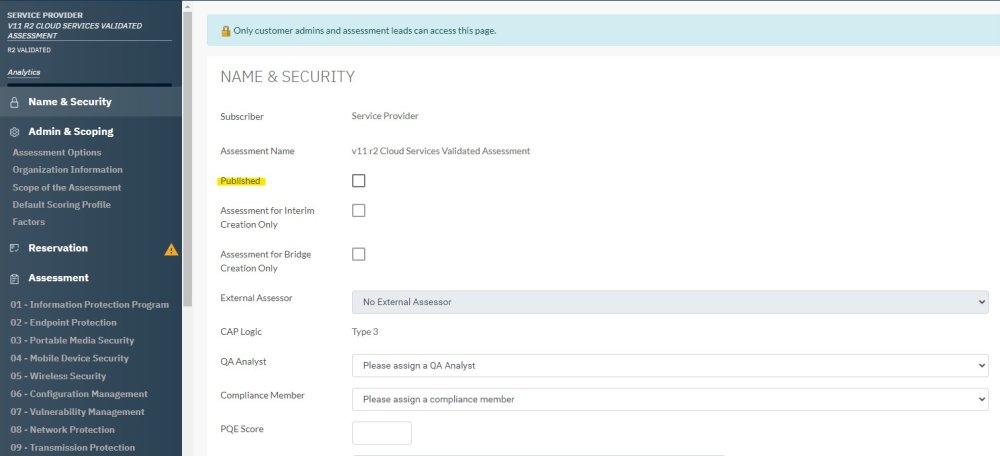Click the lock icon beside Name & Security

point(14,102)
